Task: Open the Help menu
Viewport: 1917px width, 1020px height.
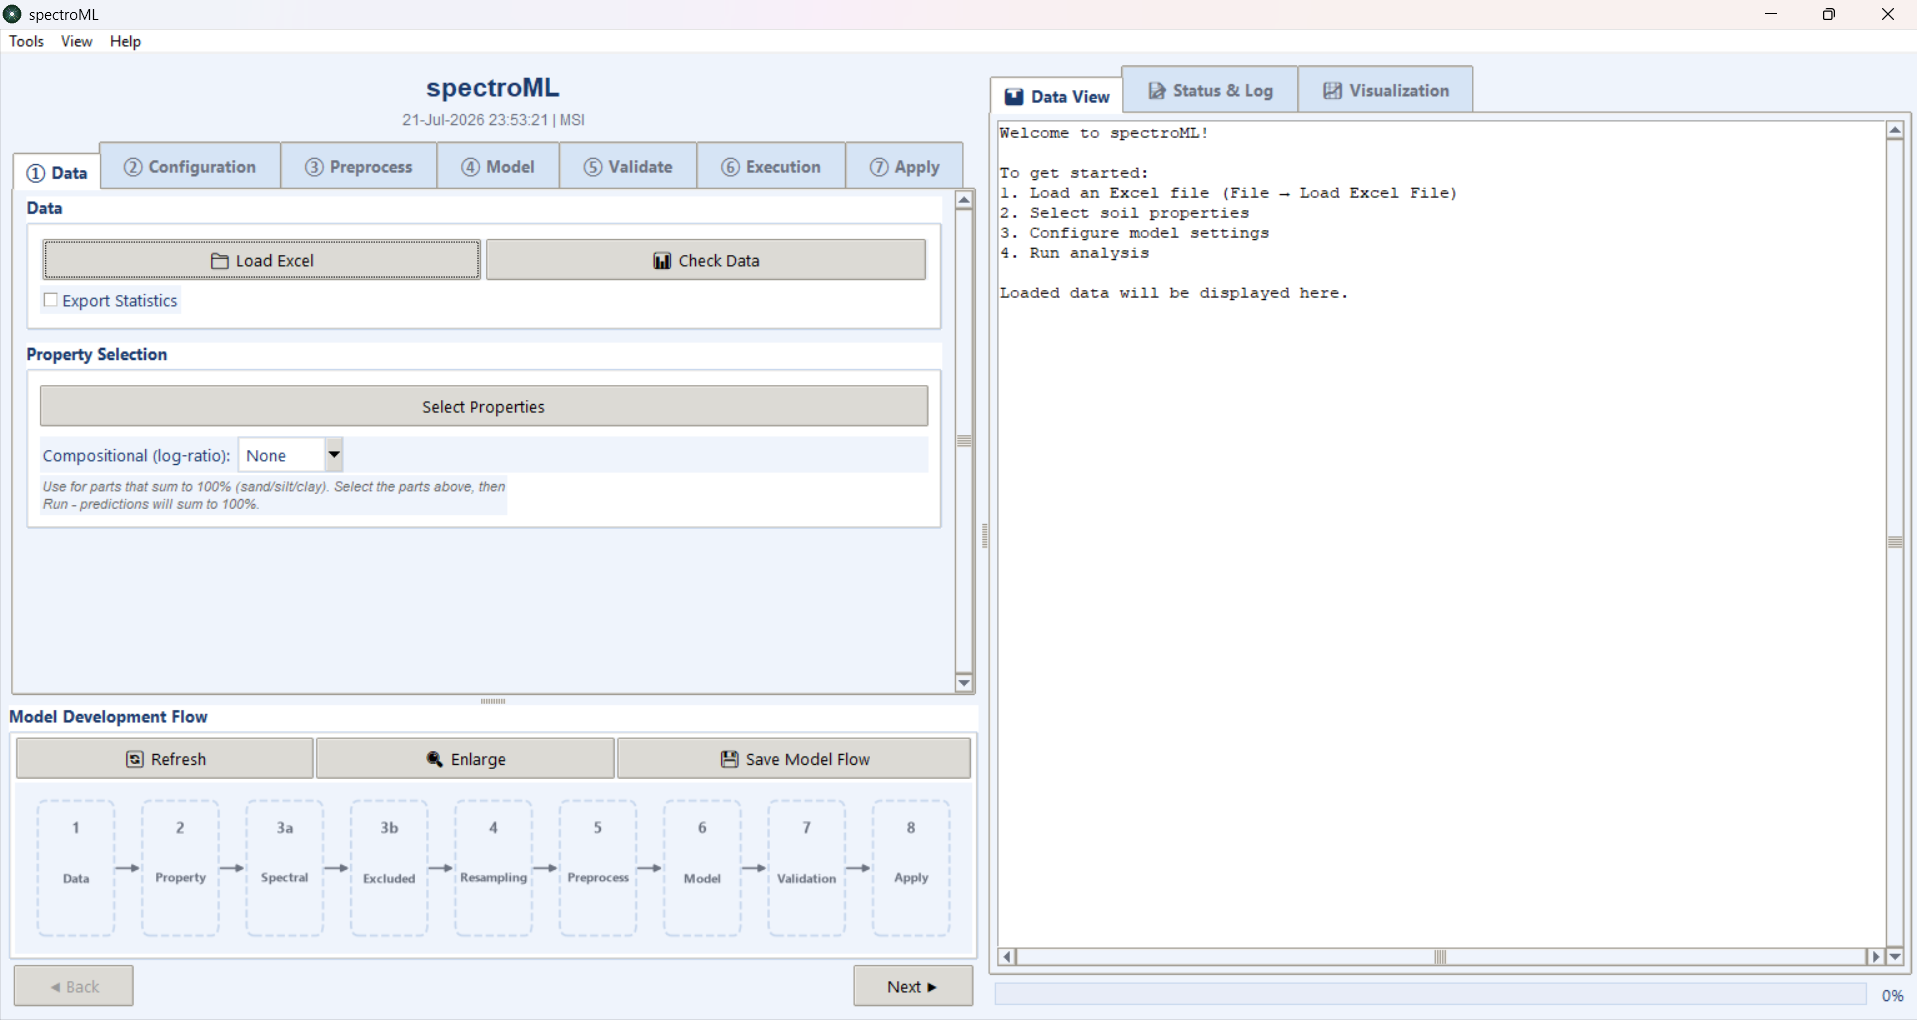Action: (x=125, y=41)
